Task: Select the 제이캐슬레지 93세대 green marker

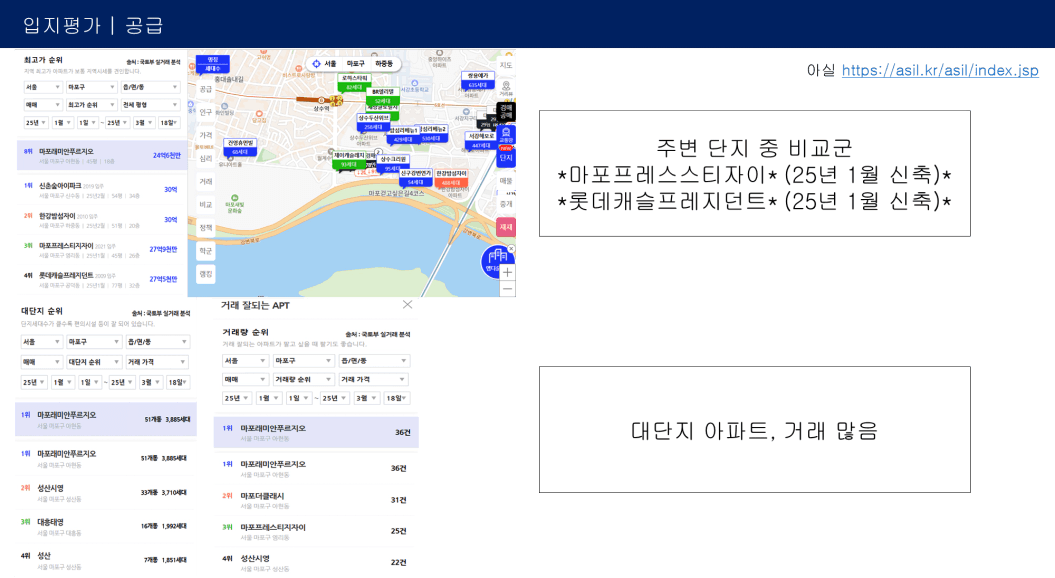Action: click(349, 160)
